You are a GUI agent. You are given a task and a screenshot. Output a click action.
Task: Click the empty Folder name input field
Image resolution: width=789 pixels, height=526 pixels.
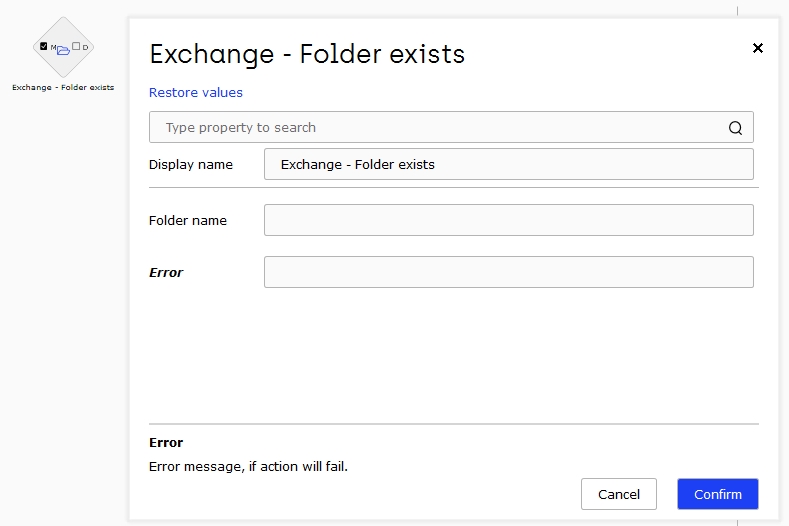point(509,220)
